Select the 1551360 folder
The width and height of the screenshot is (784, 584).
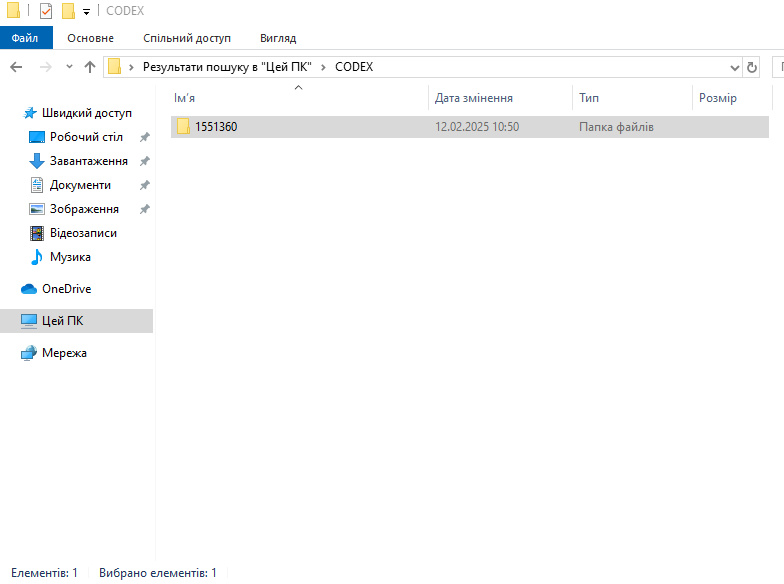click(216, 127)
